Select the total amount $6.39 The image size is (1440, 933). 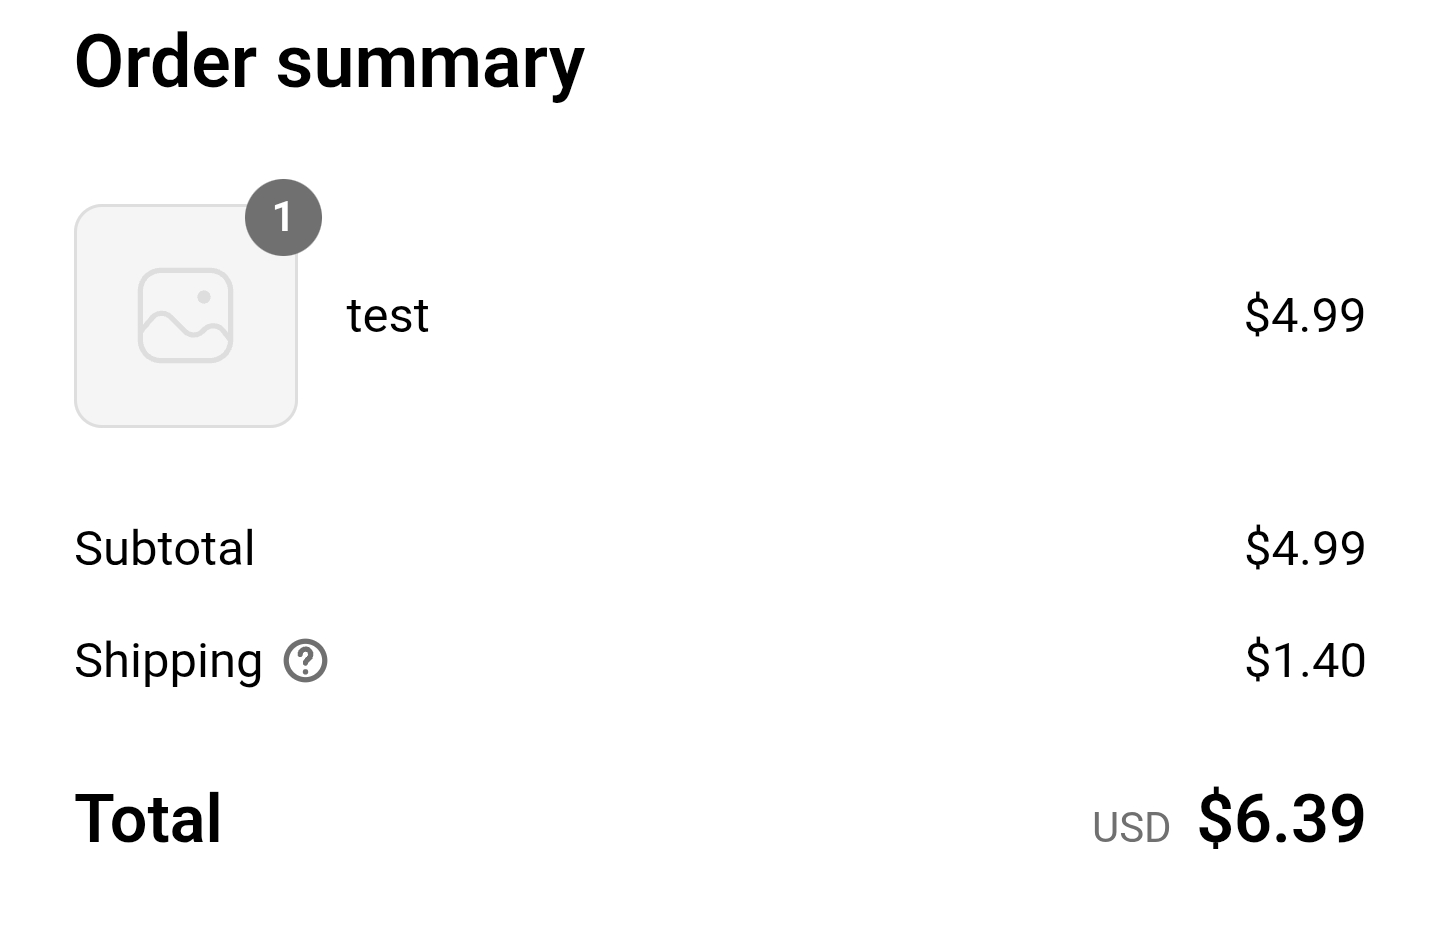[x=1281, y=818]
